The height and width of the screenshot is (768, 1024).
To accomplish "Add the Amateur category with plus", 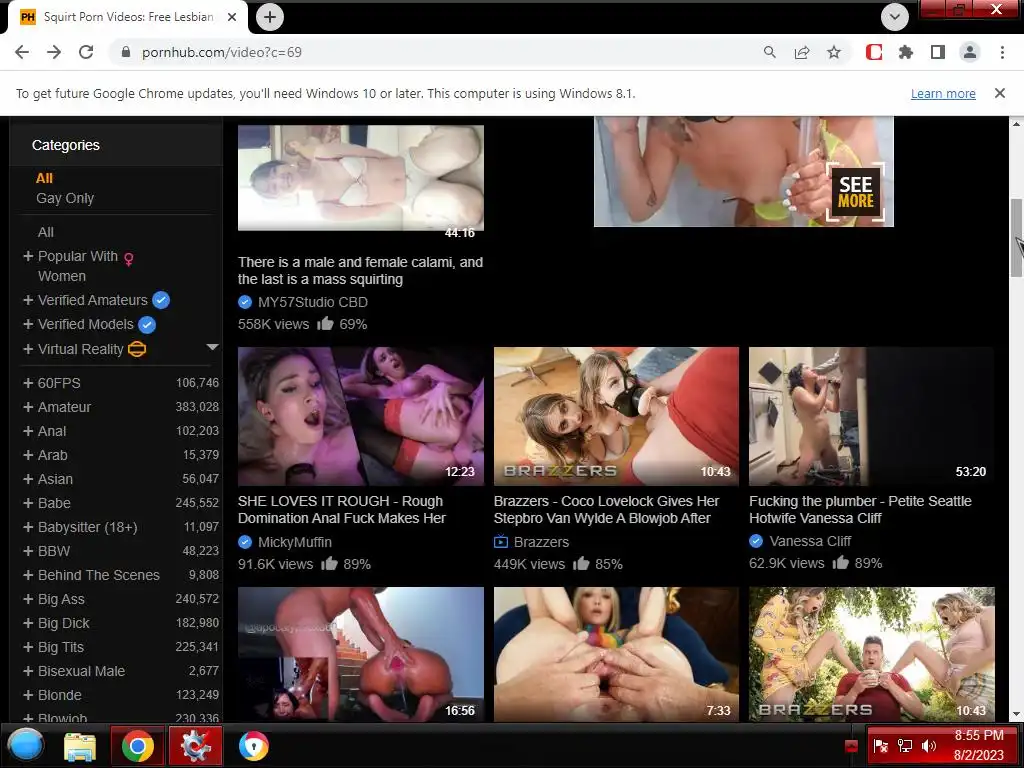I will point(28,407).
